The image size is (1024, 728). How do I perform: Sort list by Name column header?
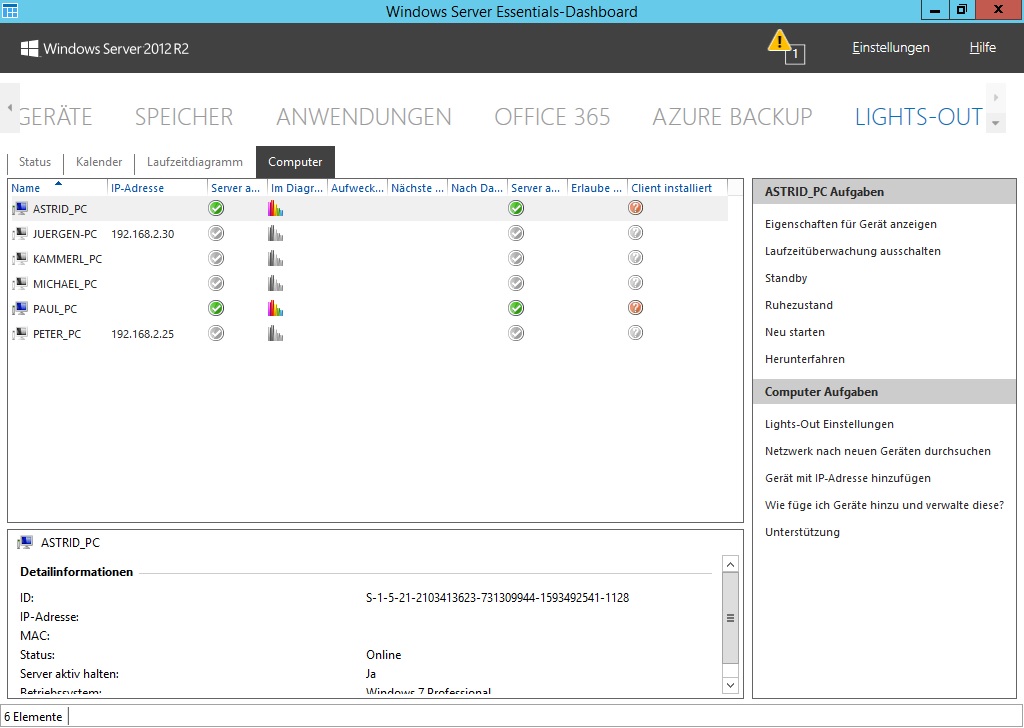26,188
